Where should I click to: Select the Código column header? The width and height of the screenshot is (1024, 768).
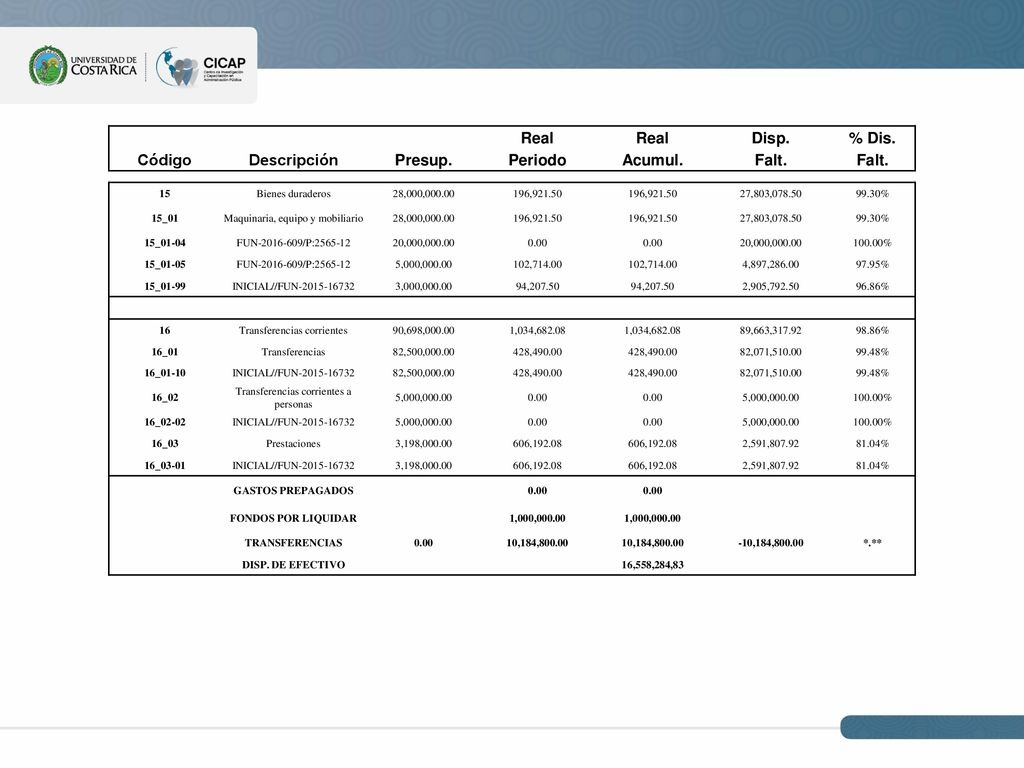pyautogui.click(x=164, y=160)
